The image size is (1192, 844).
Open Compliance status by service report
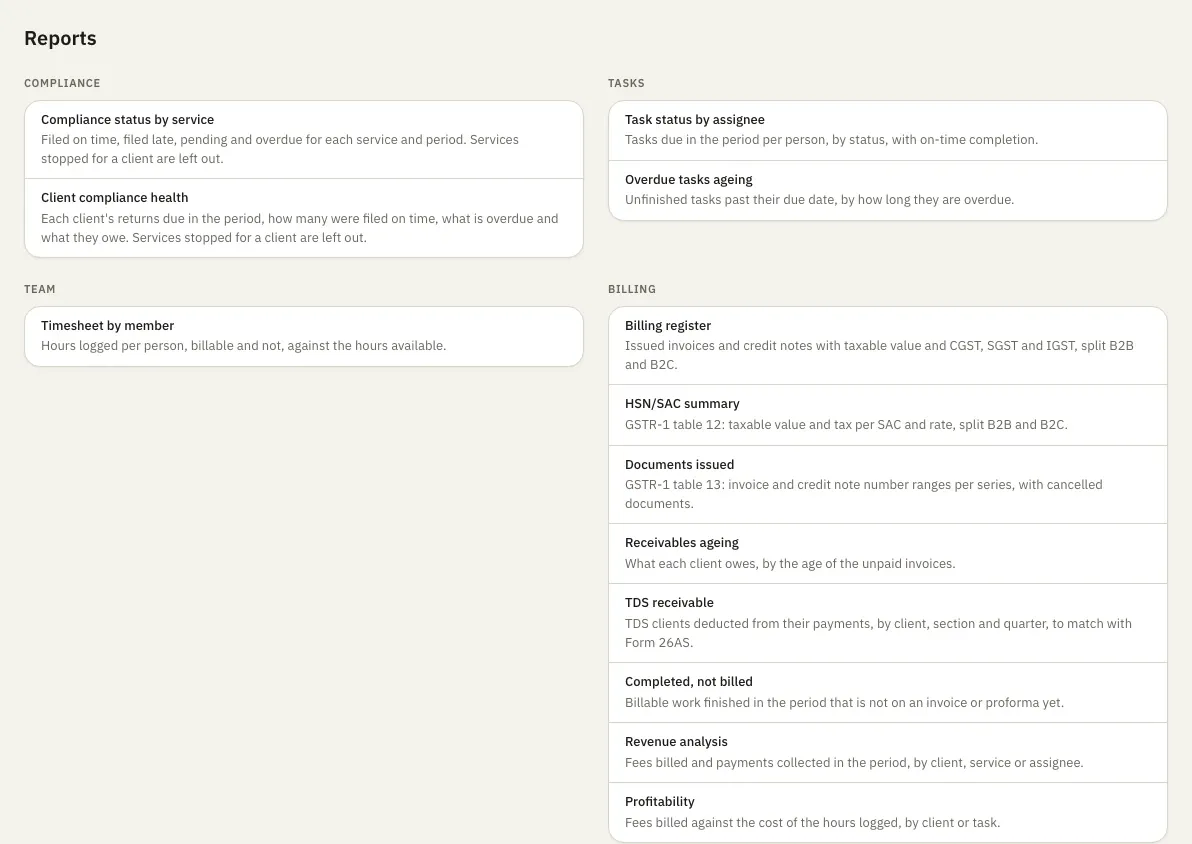(303, 139)
